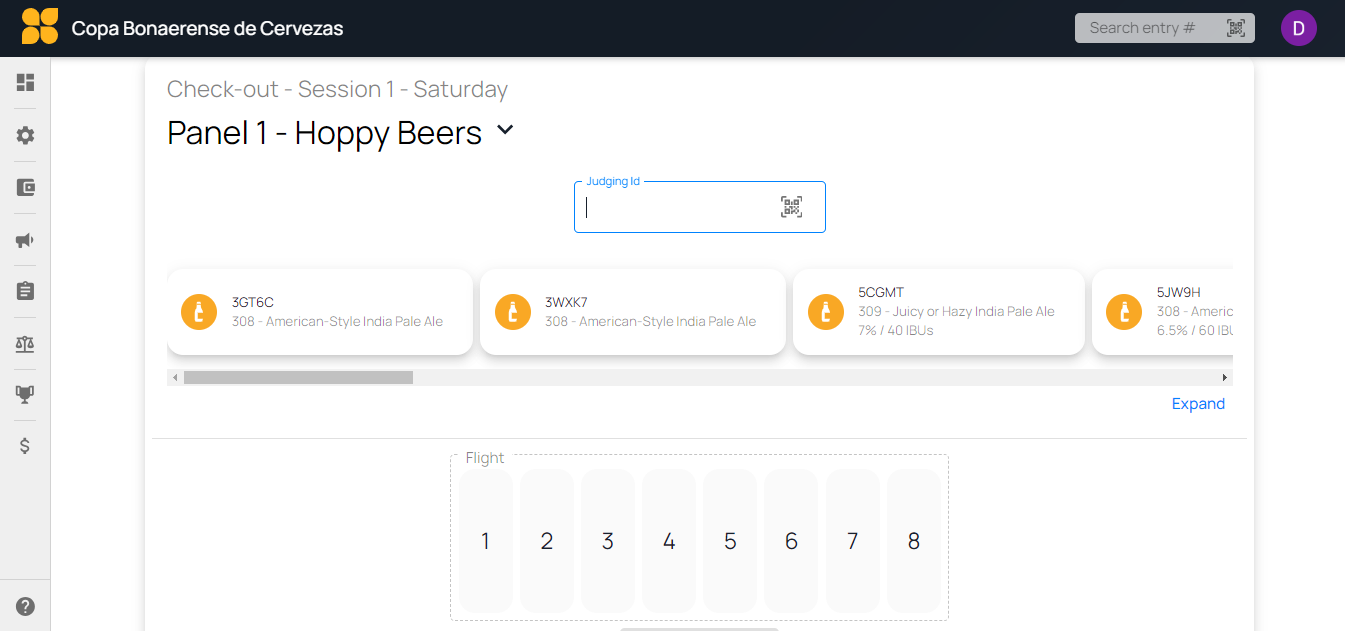Click inside the Judging Id input field
The width and height of the screenshot is (1345, 631).
(680, 207)
